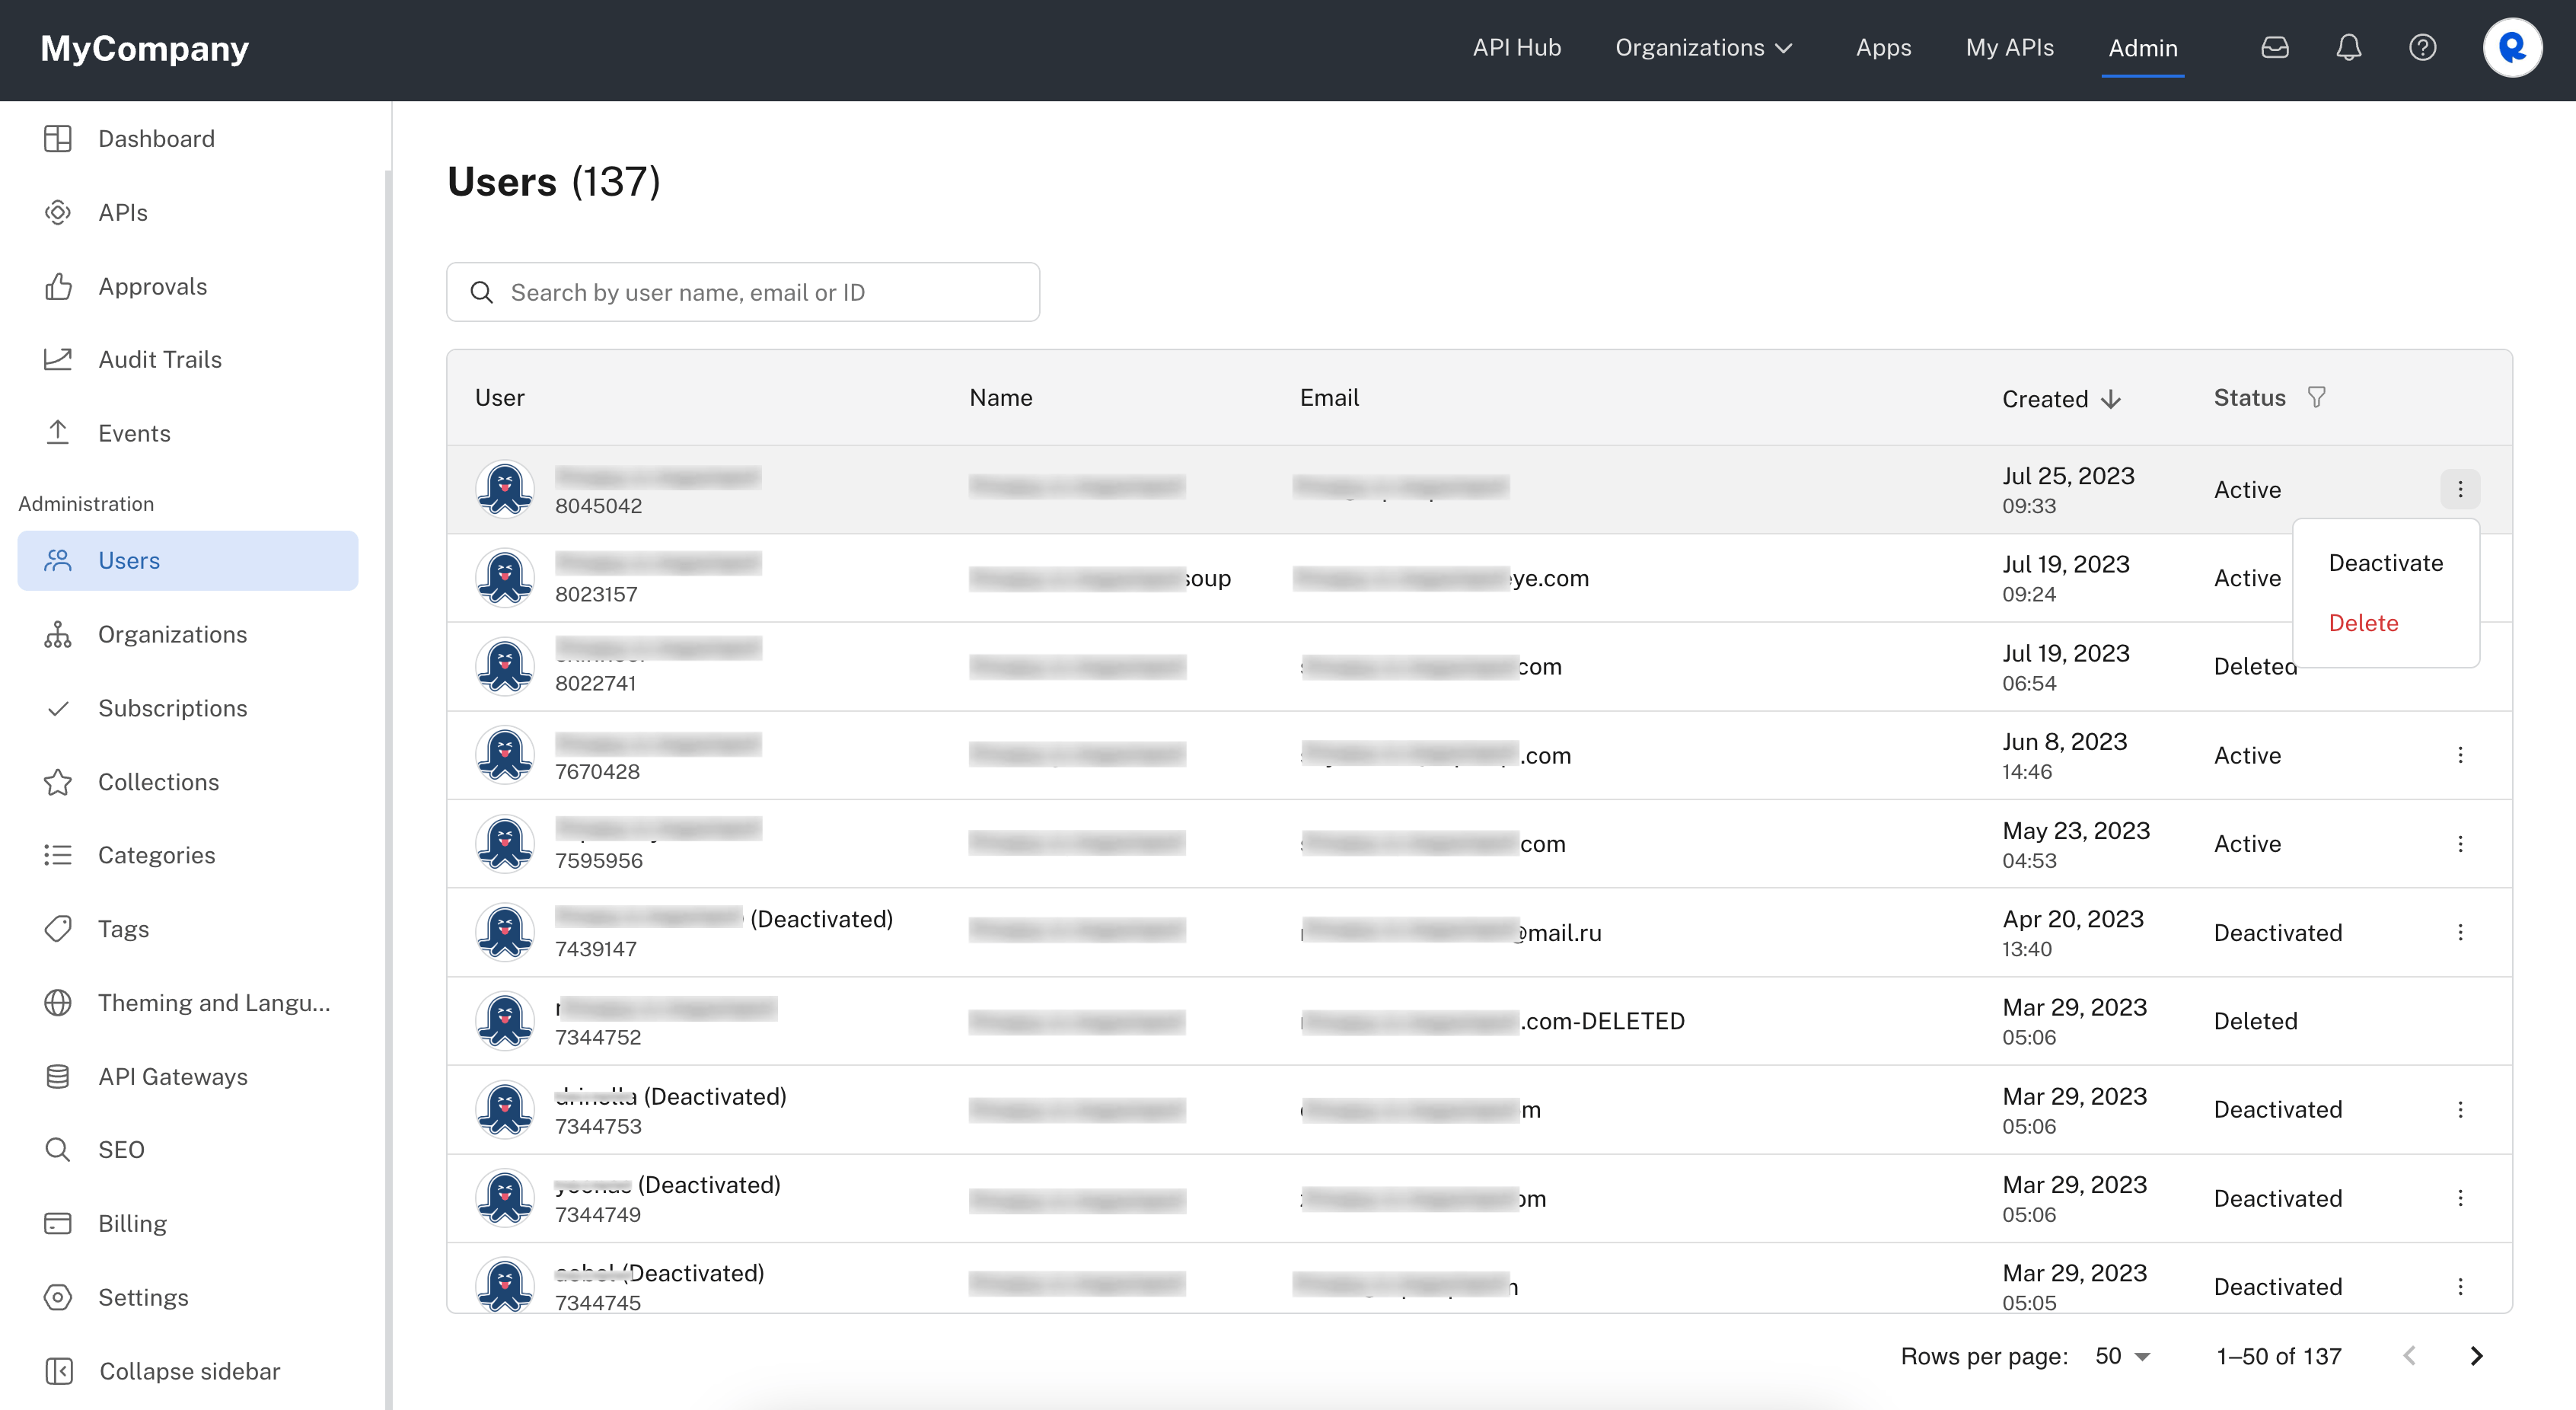This screenshot has height=1410, width=2576.
Task: Go to Audit Trails in sidebar
Action: coord(160,359)
